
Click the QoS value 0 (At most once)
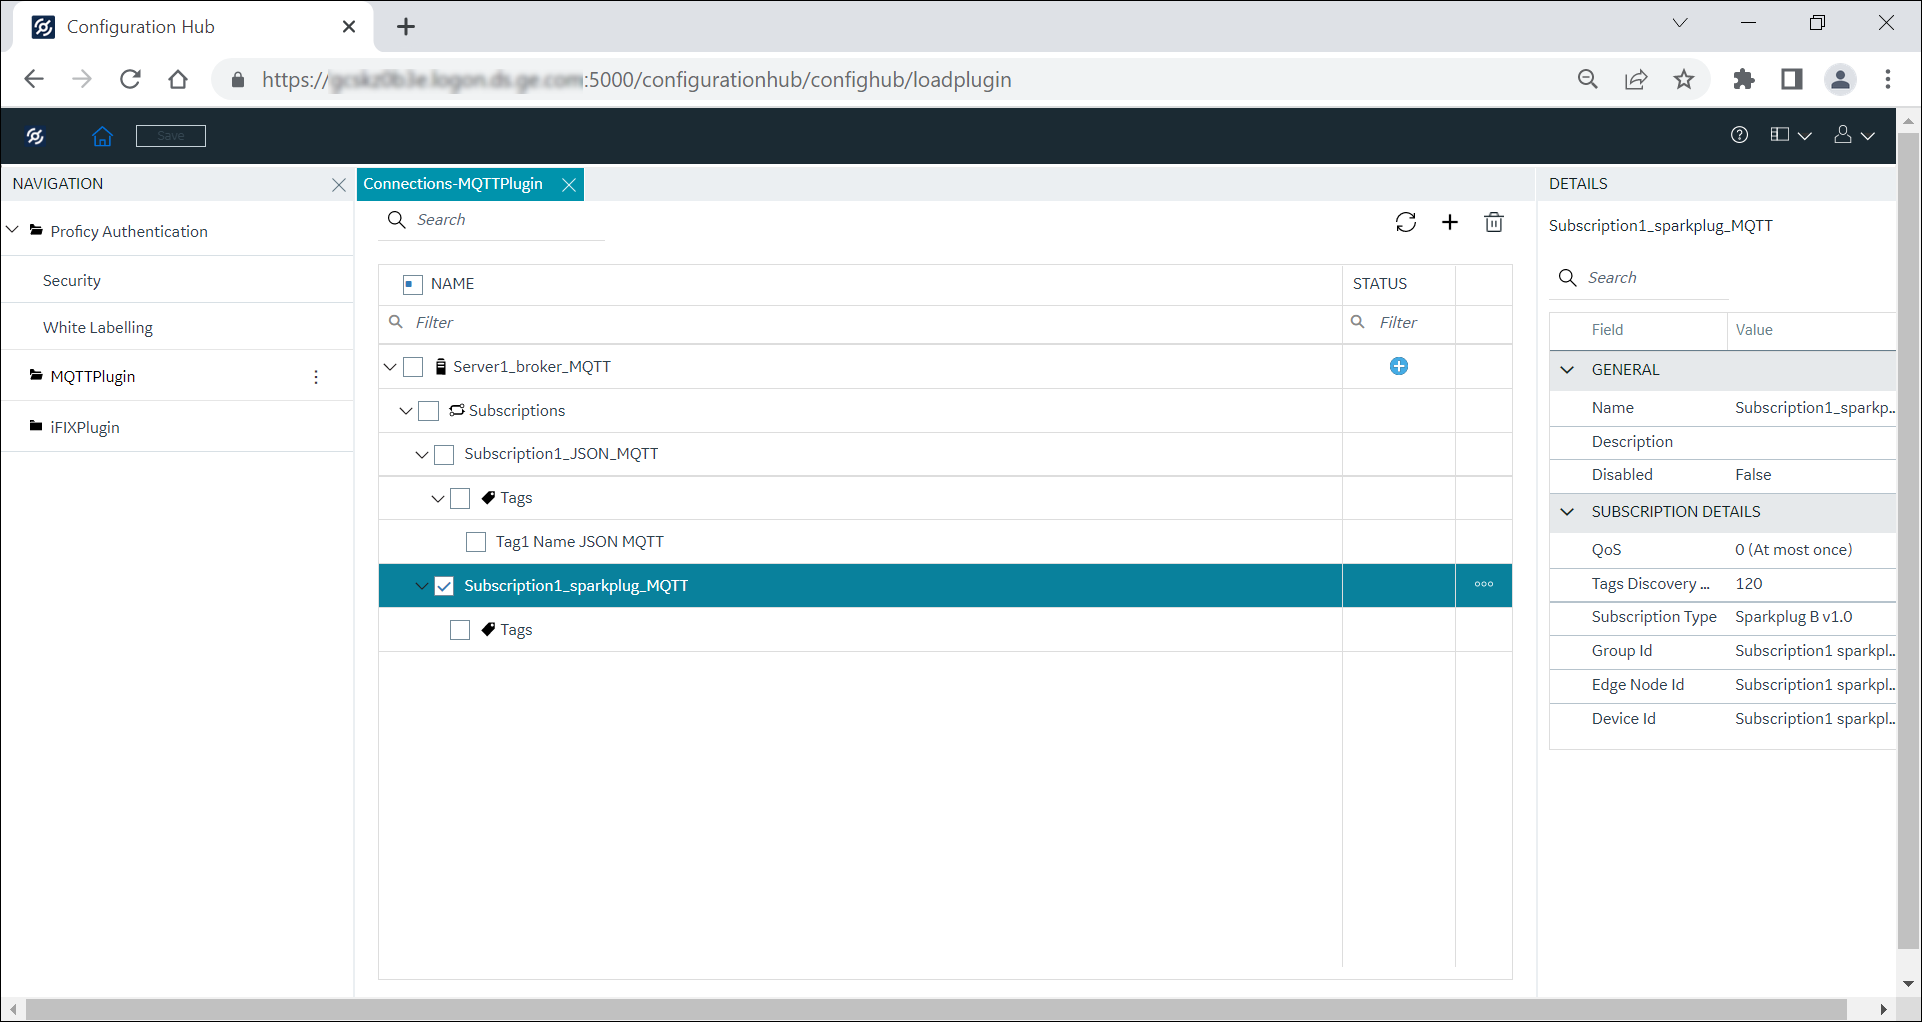(1794, 550)
